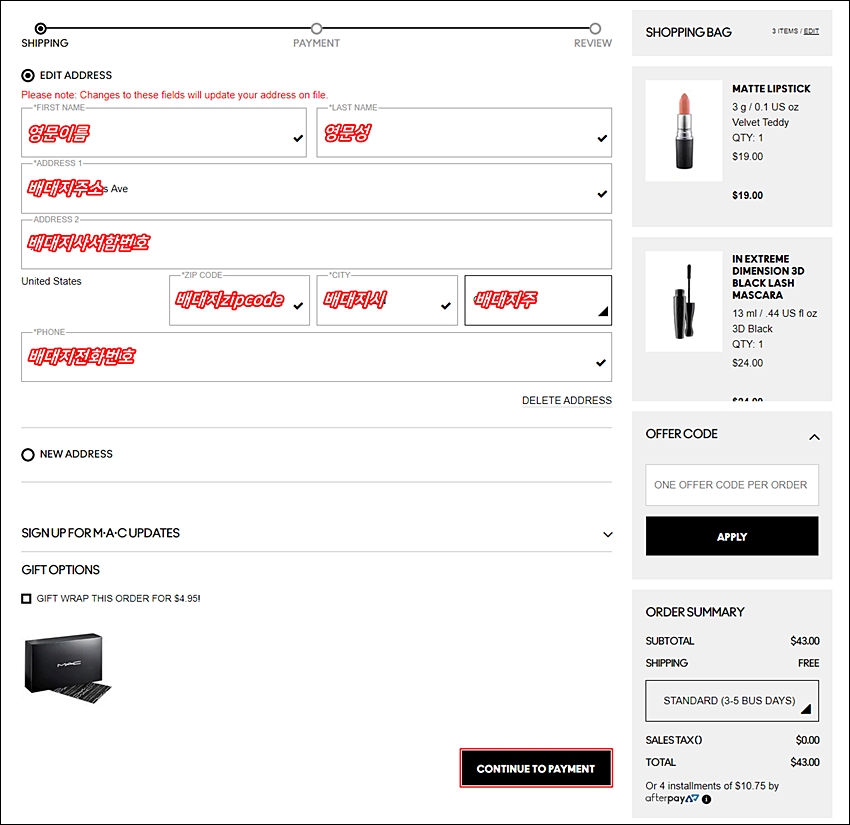Click the offer code input field
Viewport: 850px width, 825px height.
coord(732,485)
